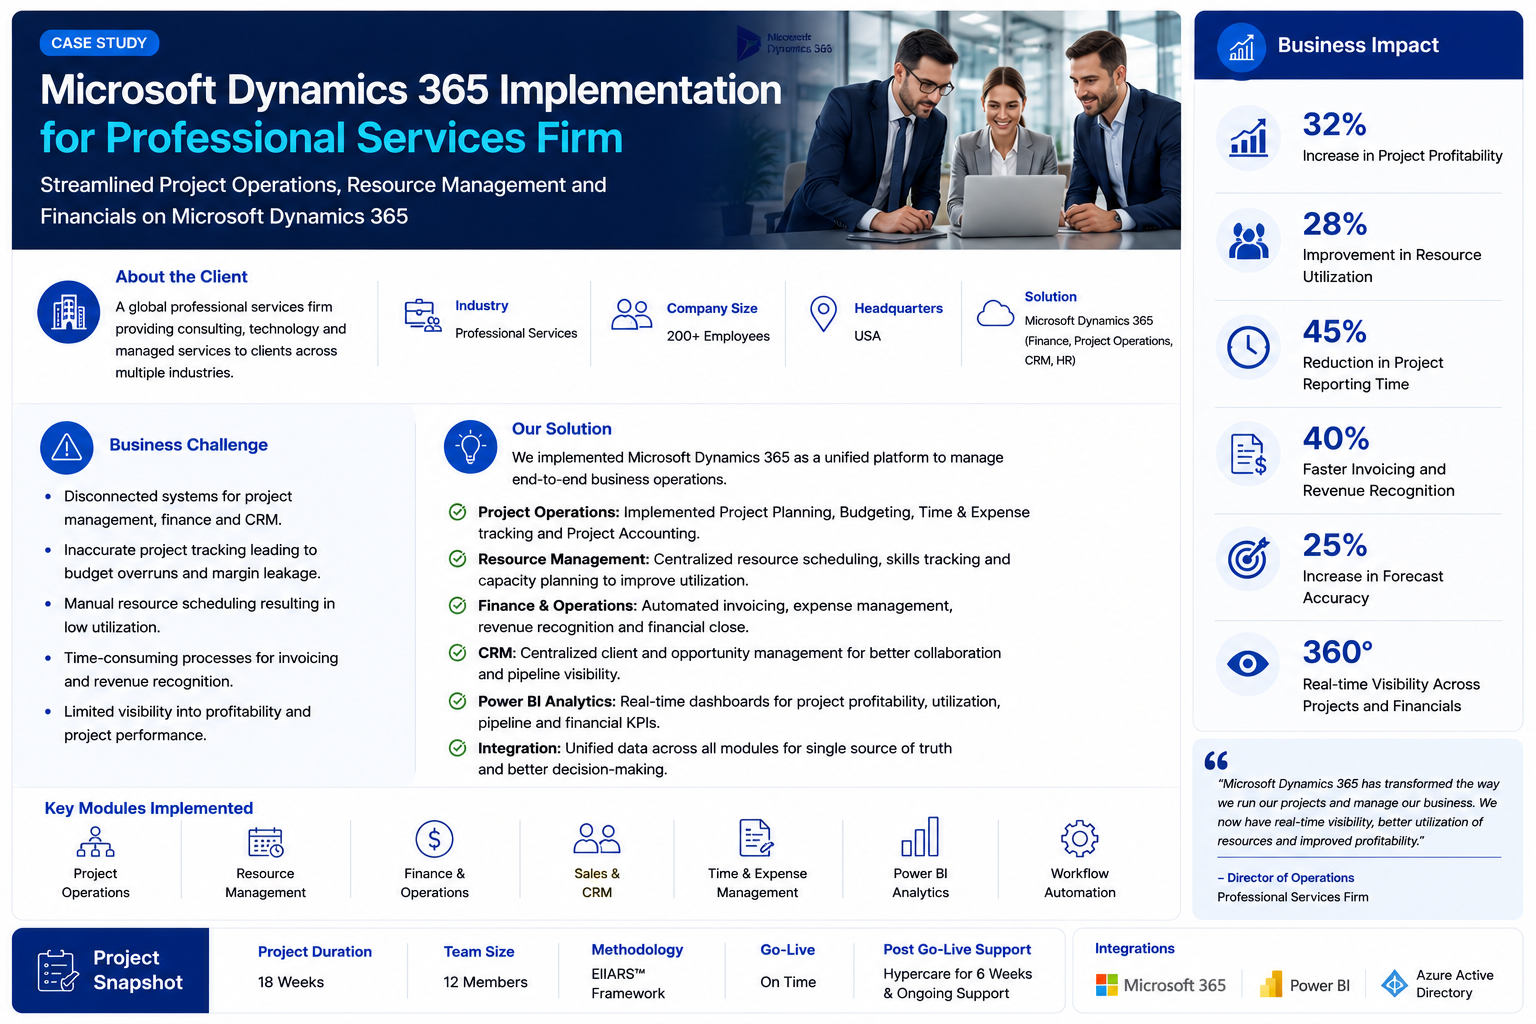1536x1024 pixels.
Task: Click the "18 Weeks" project duration value
Action: tap(291, 982)
